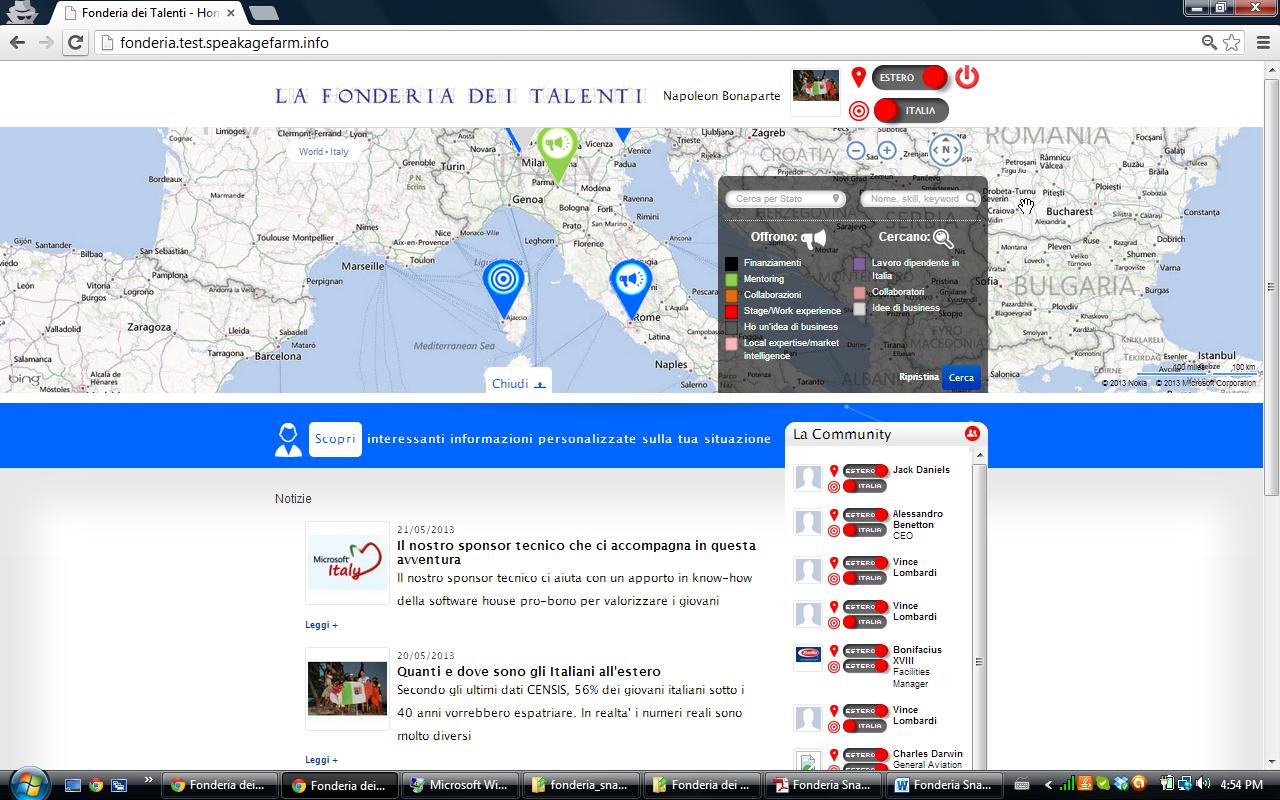Screen dimensions: 1280x800
Task: Click the Cerca search button
Action: [x=961, y=377]
